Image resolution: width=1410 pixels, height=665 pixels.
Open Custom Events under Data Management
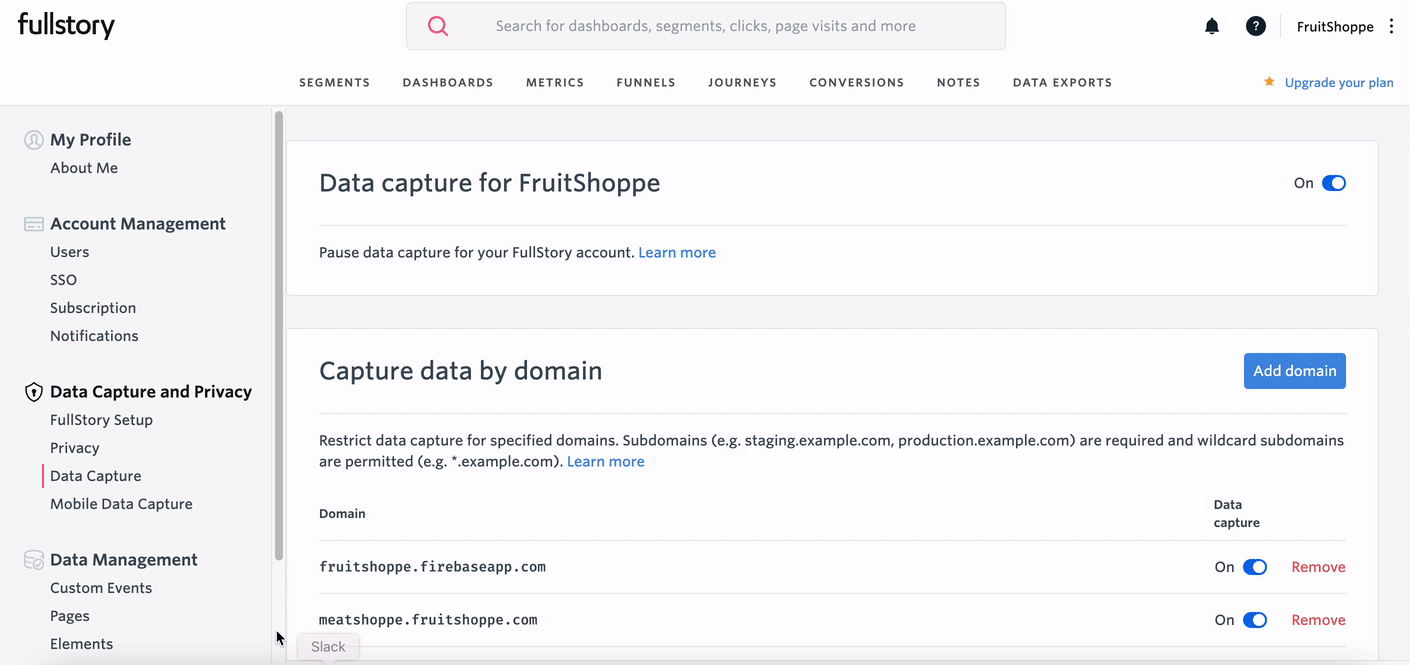coord(101,588)
